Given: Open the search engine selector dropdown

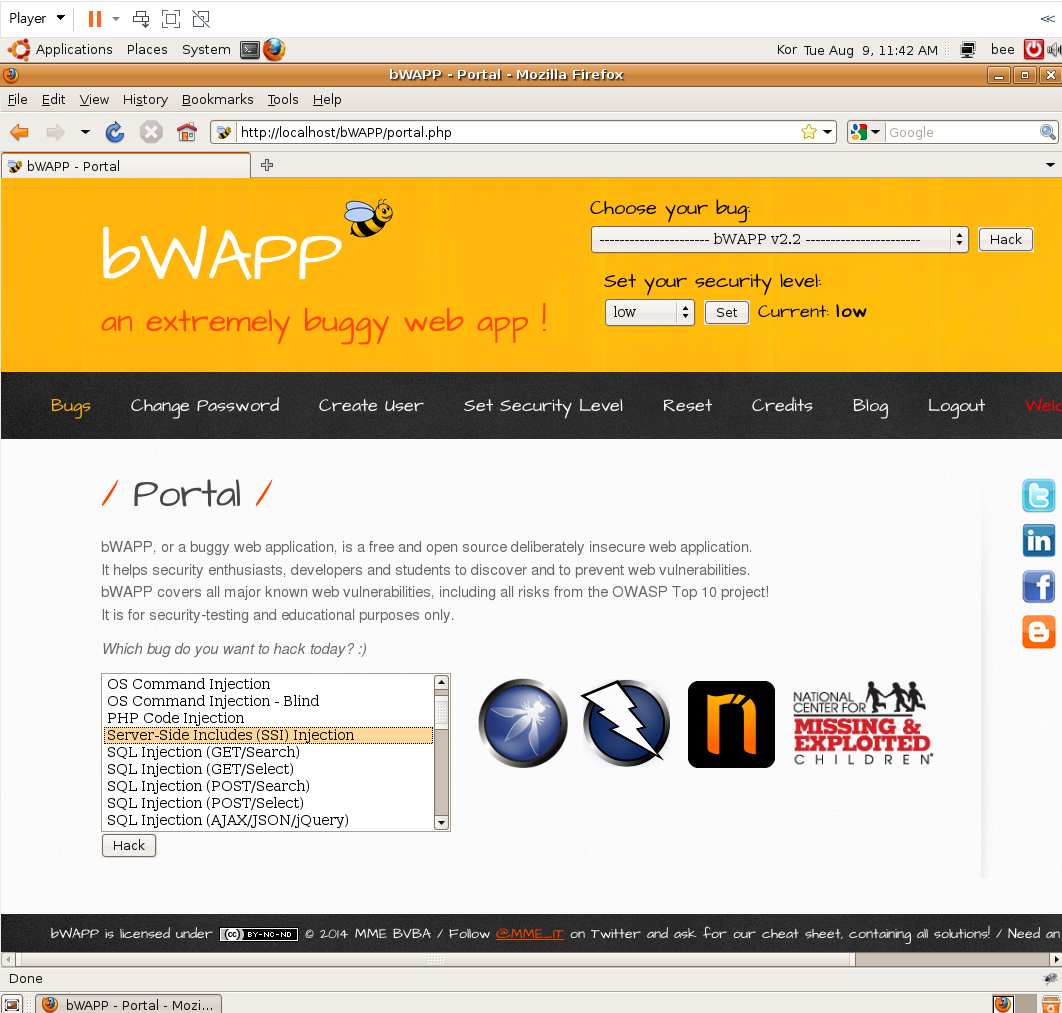Looking at the screenshot, I should pyautogui.click(x=866, y=132).
